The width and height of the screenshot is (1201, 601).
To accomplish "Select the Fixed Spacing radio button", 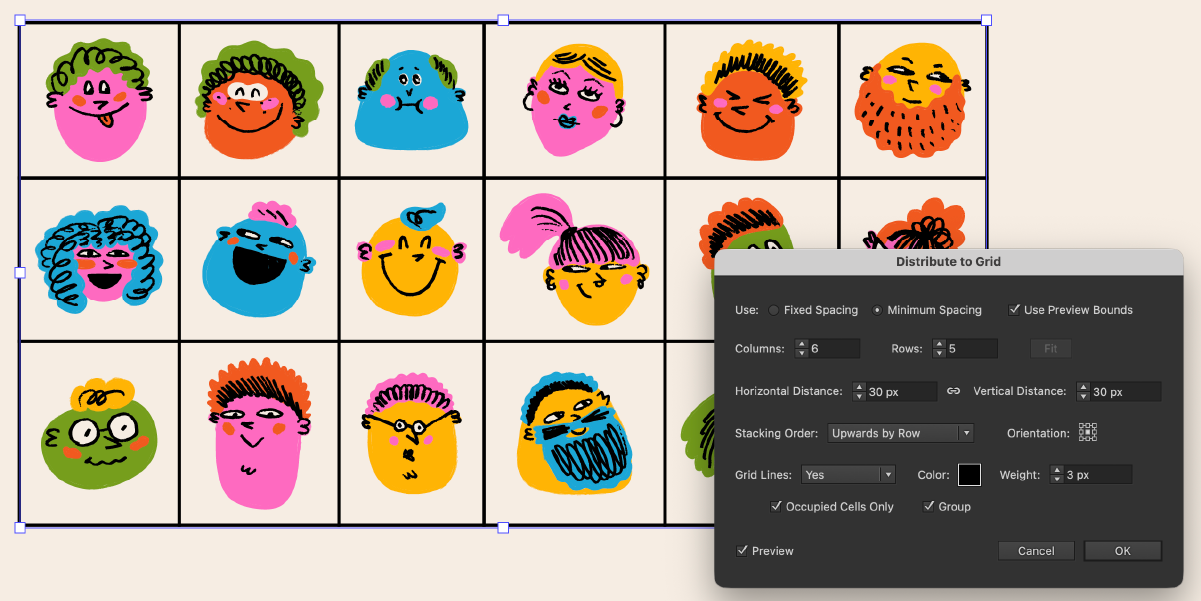I will (774, 310).
